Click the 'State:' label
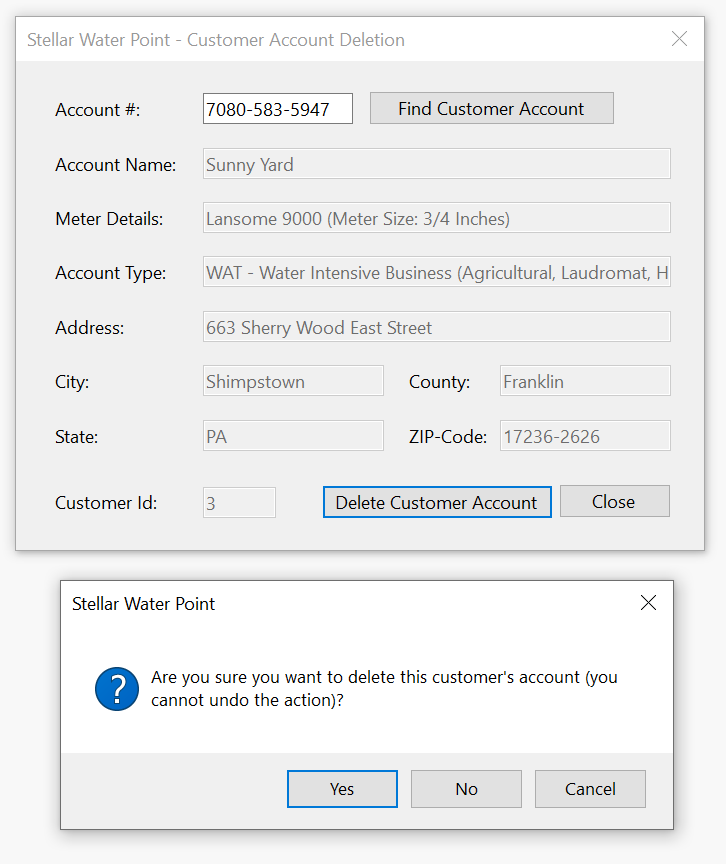Viewport: 726px width, 864px height. coord(77,437)
